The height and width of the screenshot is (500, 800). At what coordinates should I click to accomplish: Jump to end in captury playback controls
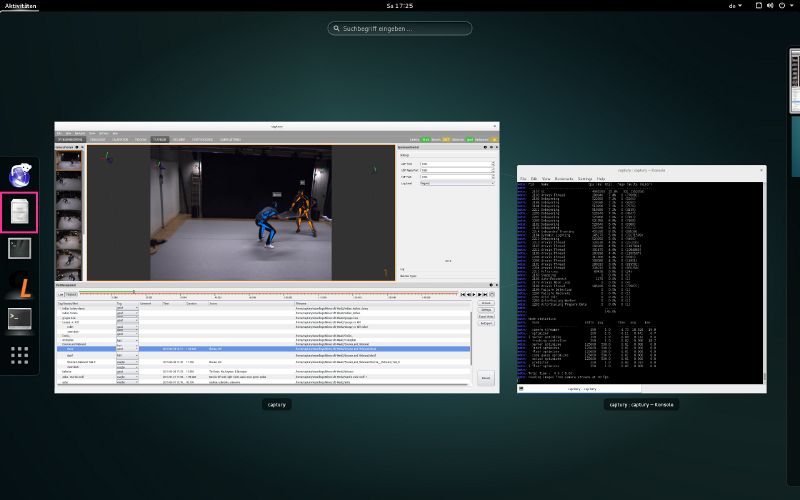485,294
